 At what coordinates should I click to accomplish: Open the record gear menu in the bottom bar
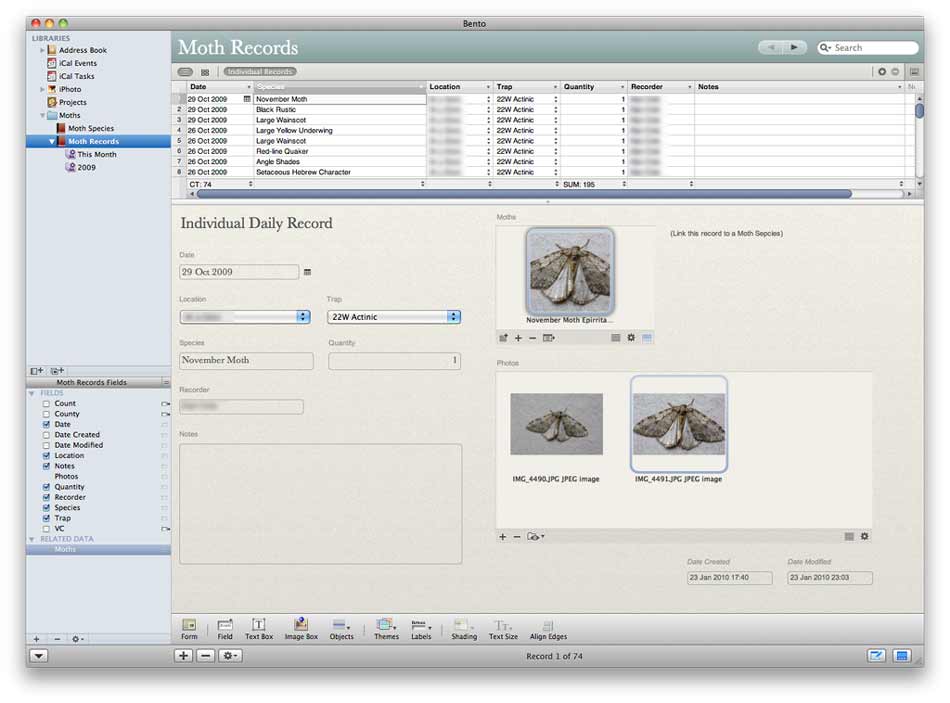[x=230, y=655]
